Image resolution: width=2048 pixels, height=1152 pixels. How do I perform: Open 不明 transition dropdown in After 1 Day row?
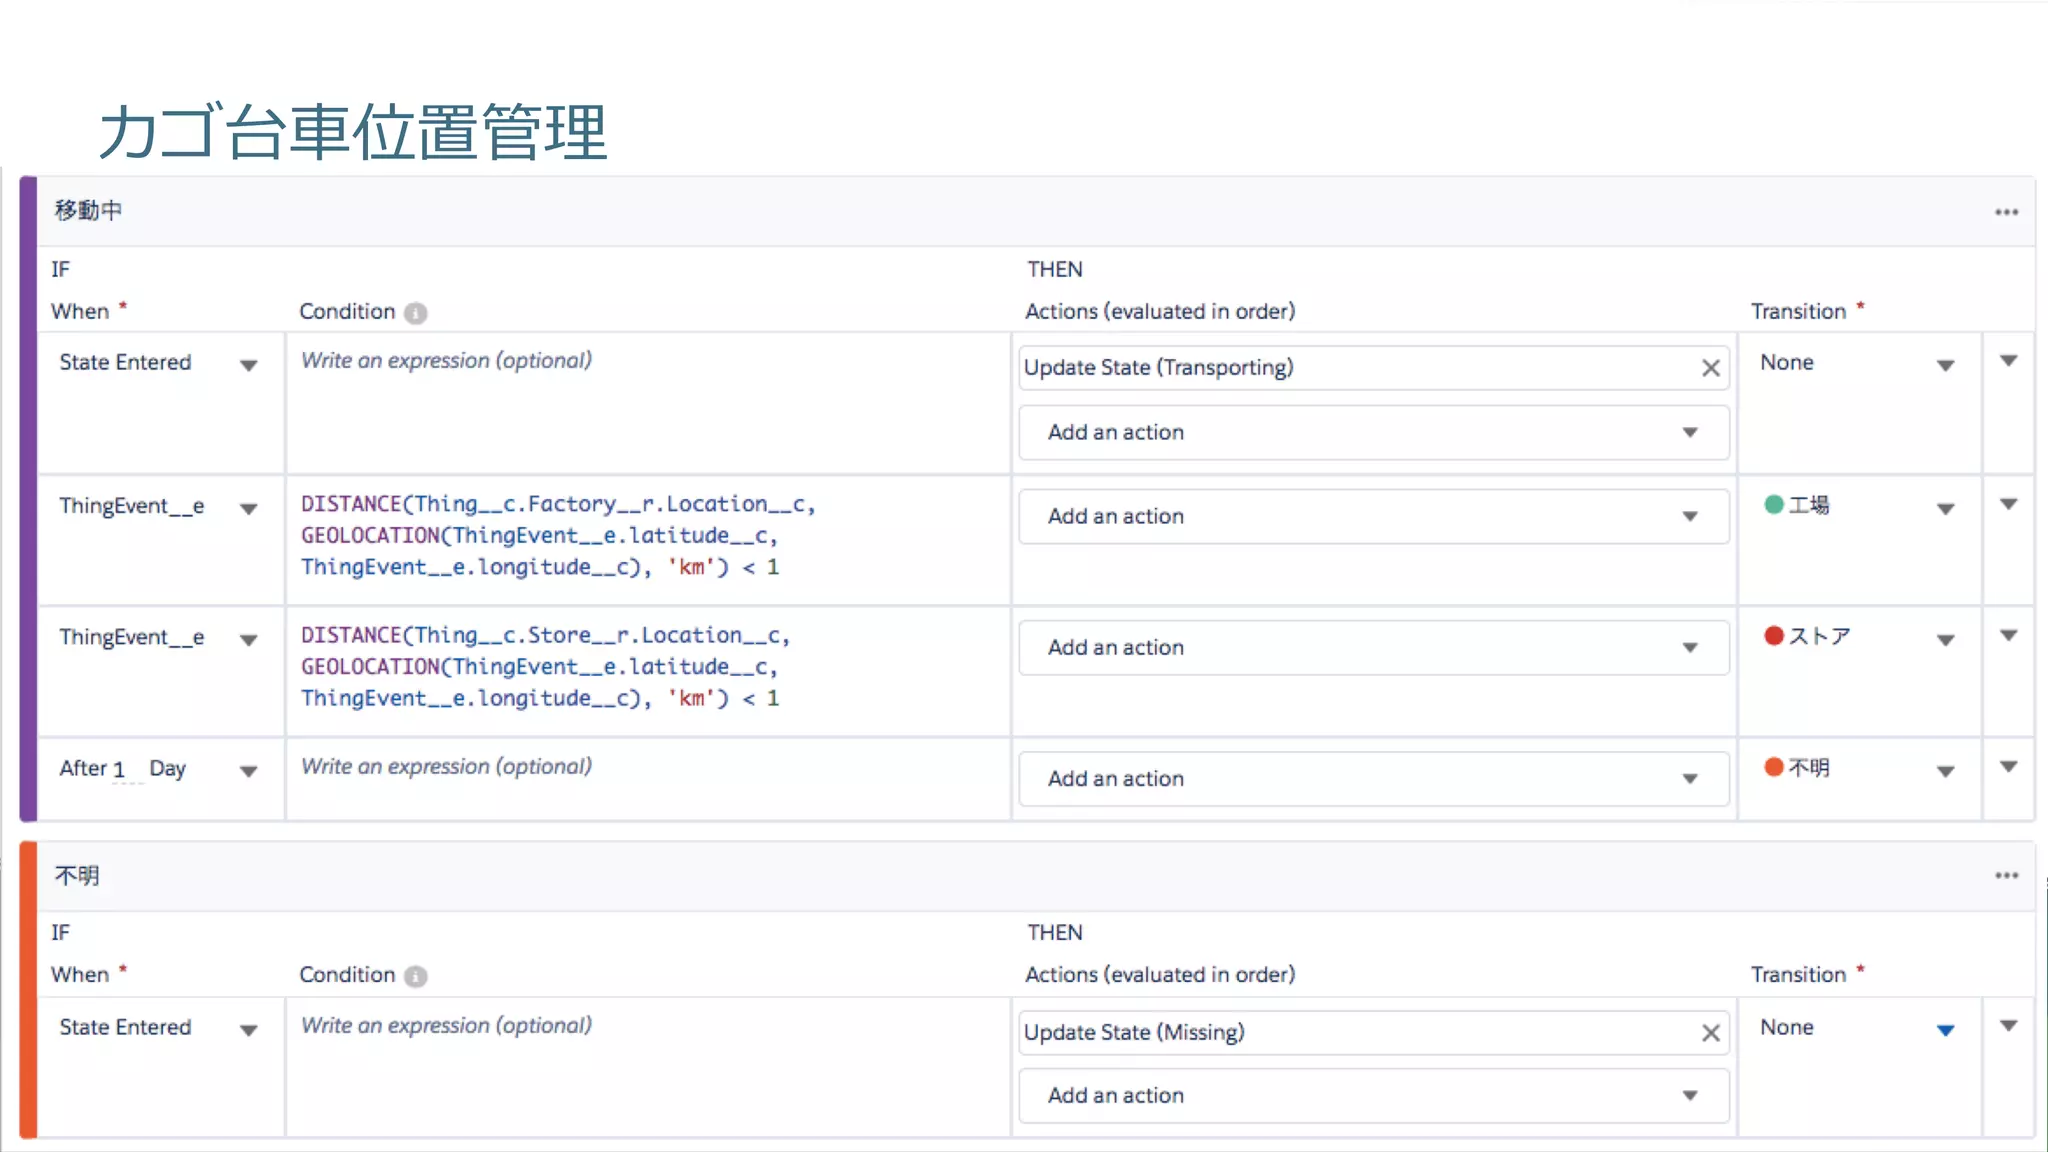tap(1944, 771)
